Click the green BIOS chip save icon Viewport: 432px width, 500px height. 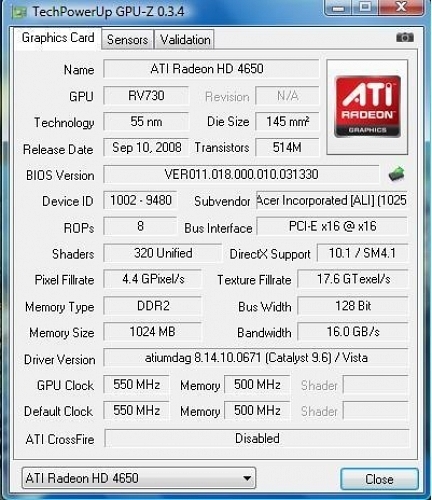(396, 174)
